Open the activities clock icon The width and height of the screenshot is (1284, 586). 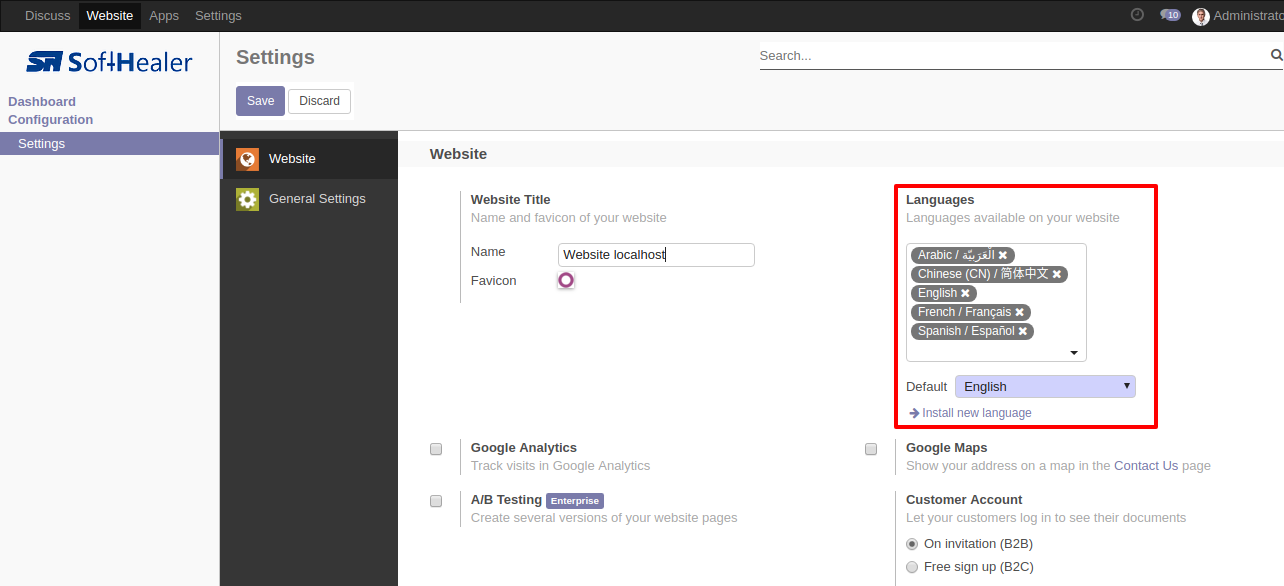1137,15
